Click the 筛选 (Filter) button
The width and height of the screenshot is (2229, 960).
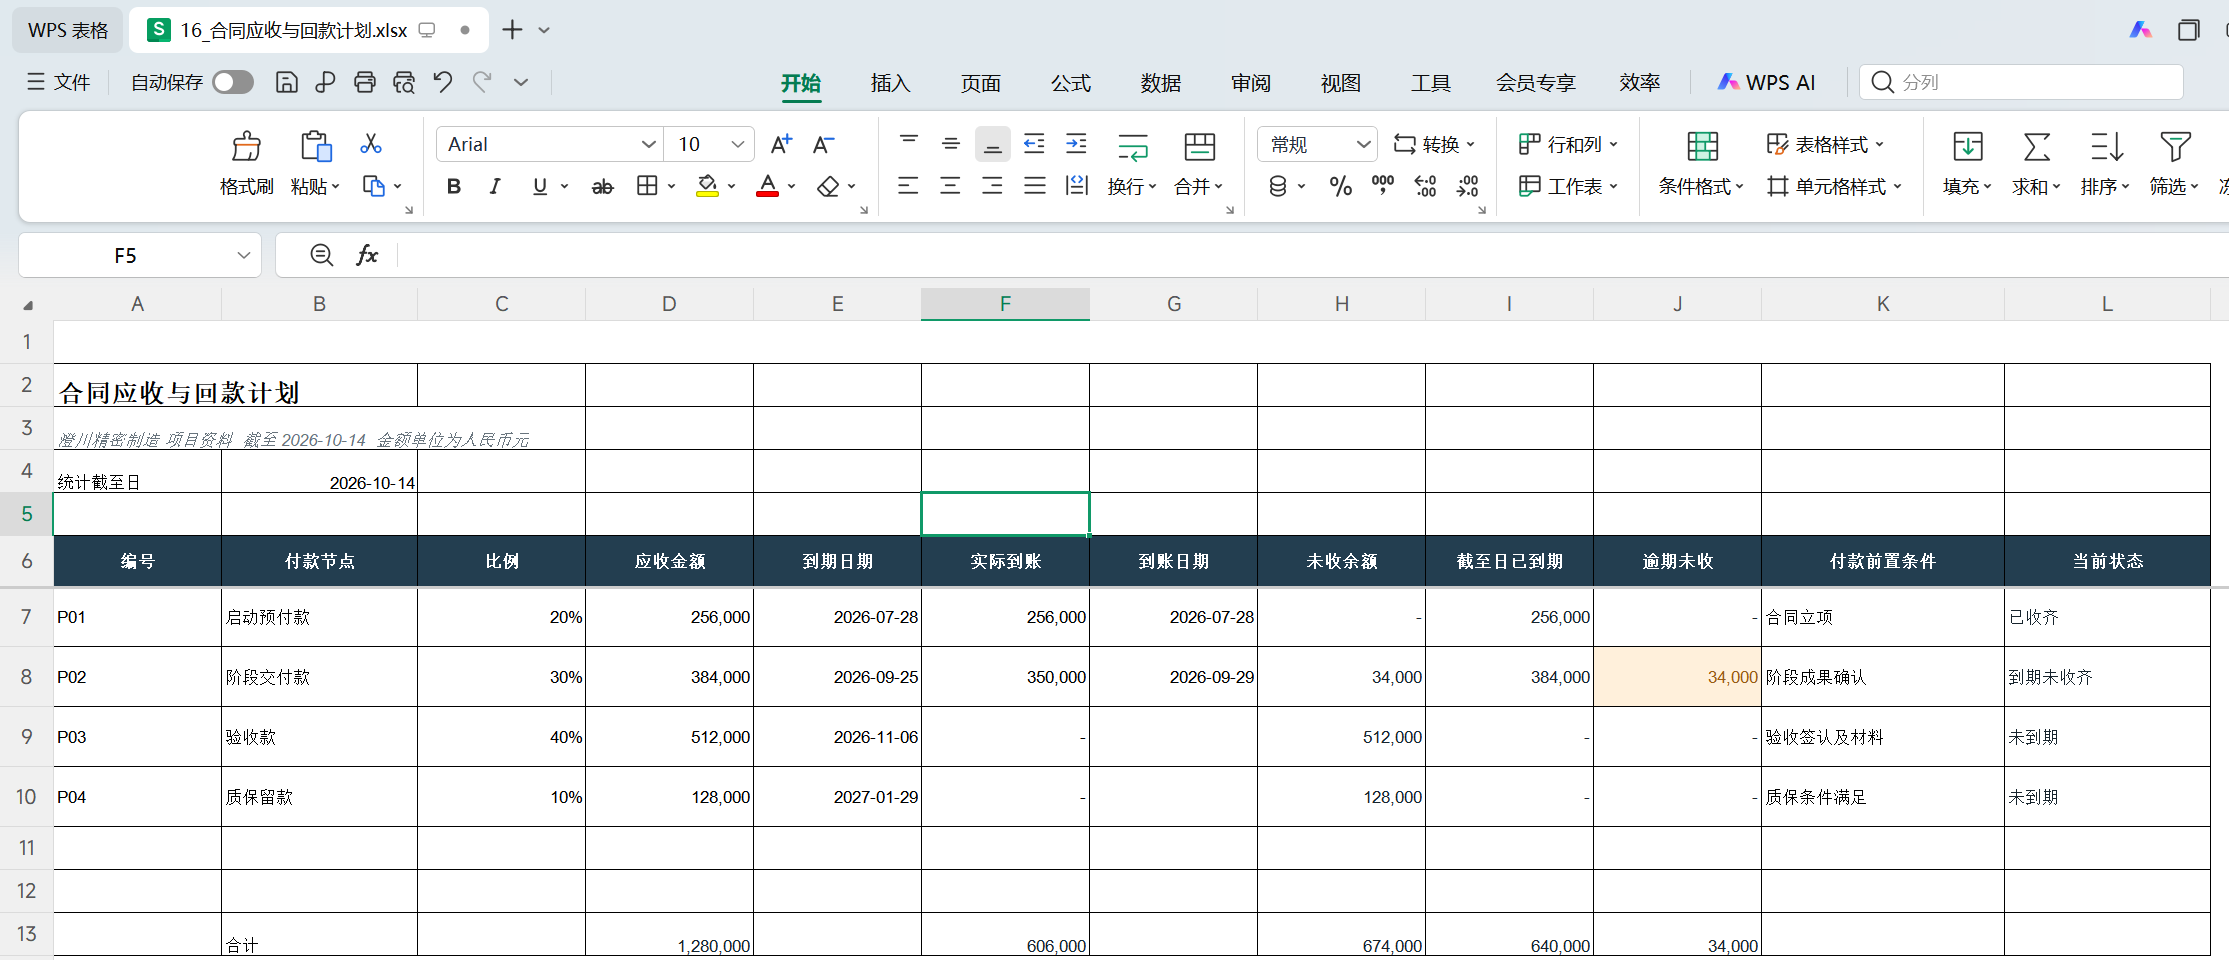2174,162
